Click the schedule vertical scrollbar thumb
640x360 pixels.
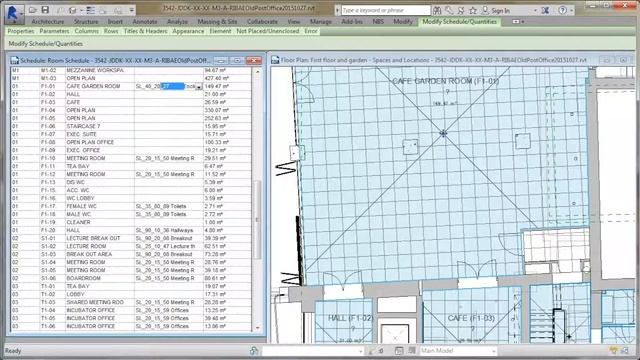point(257,220)
